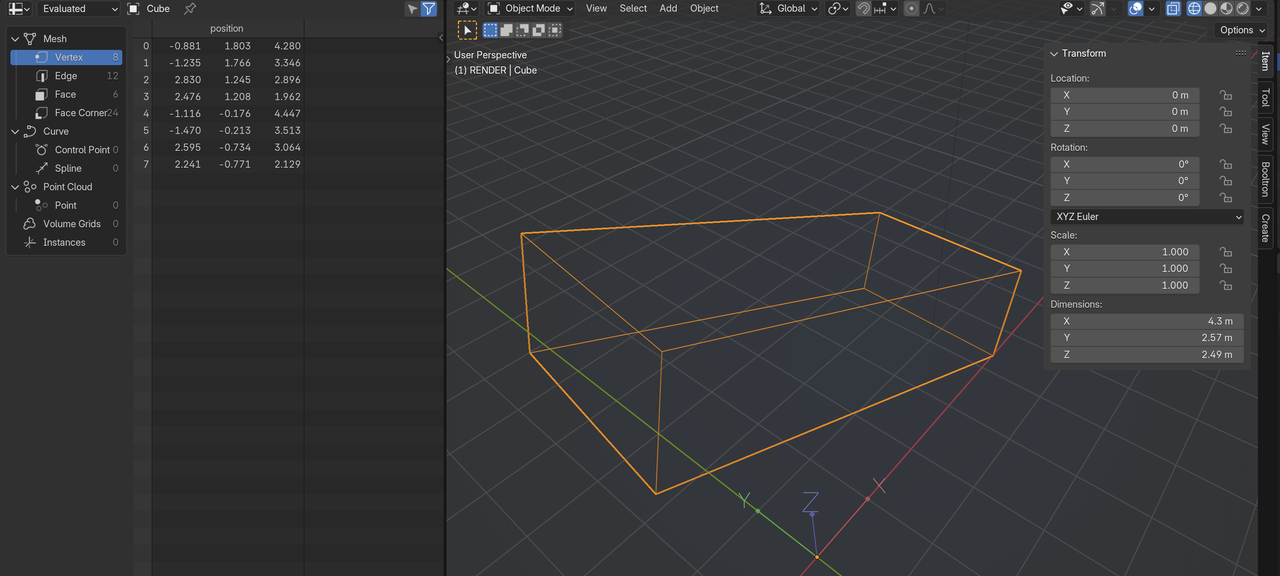Viewport: 1280px width, 576px height.
Task: Switch to rendered viewport shading
Action: [x=1242, y=8]
